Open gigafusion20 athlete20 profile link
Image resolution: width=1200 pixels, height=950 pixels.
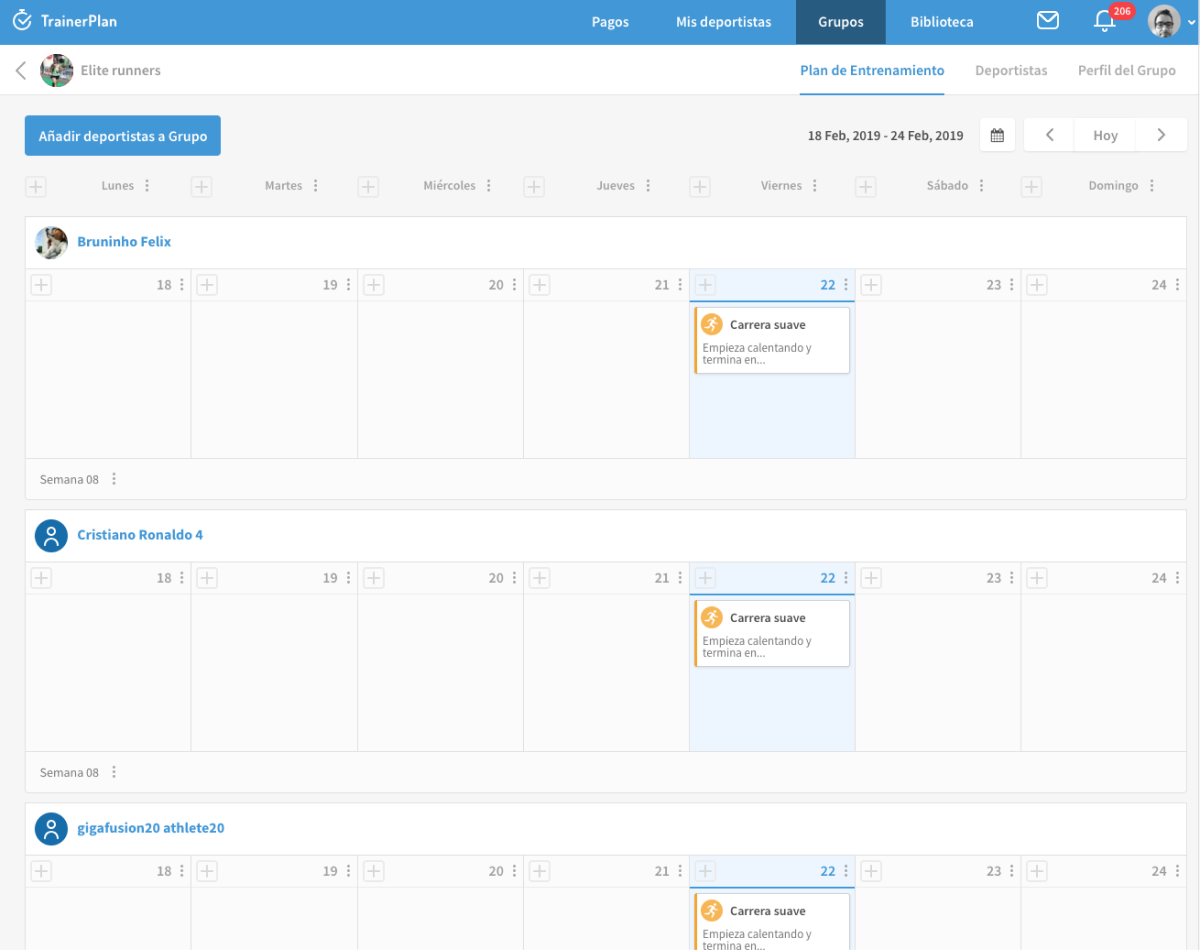151,828
